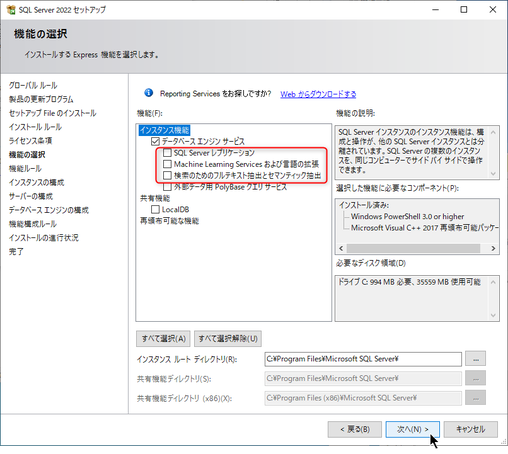Click the instance root directory input field
The width and height of the screenshot is (508, 454).
point(363,359)
